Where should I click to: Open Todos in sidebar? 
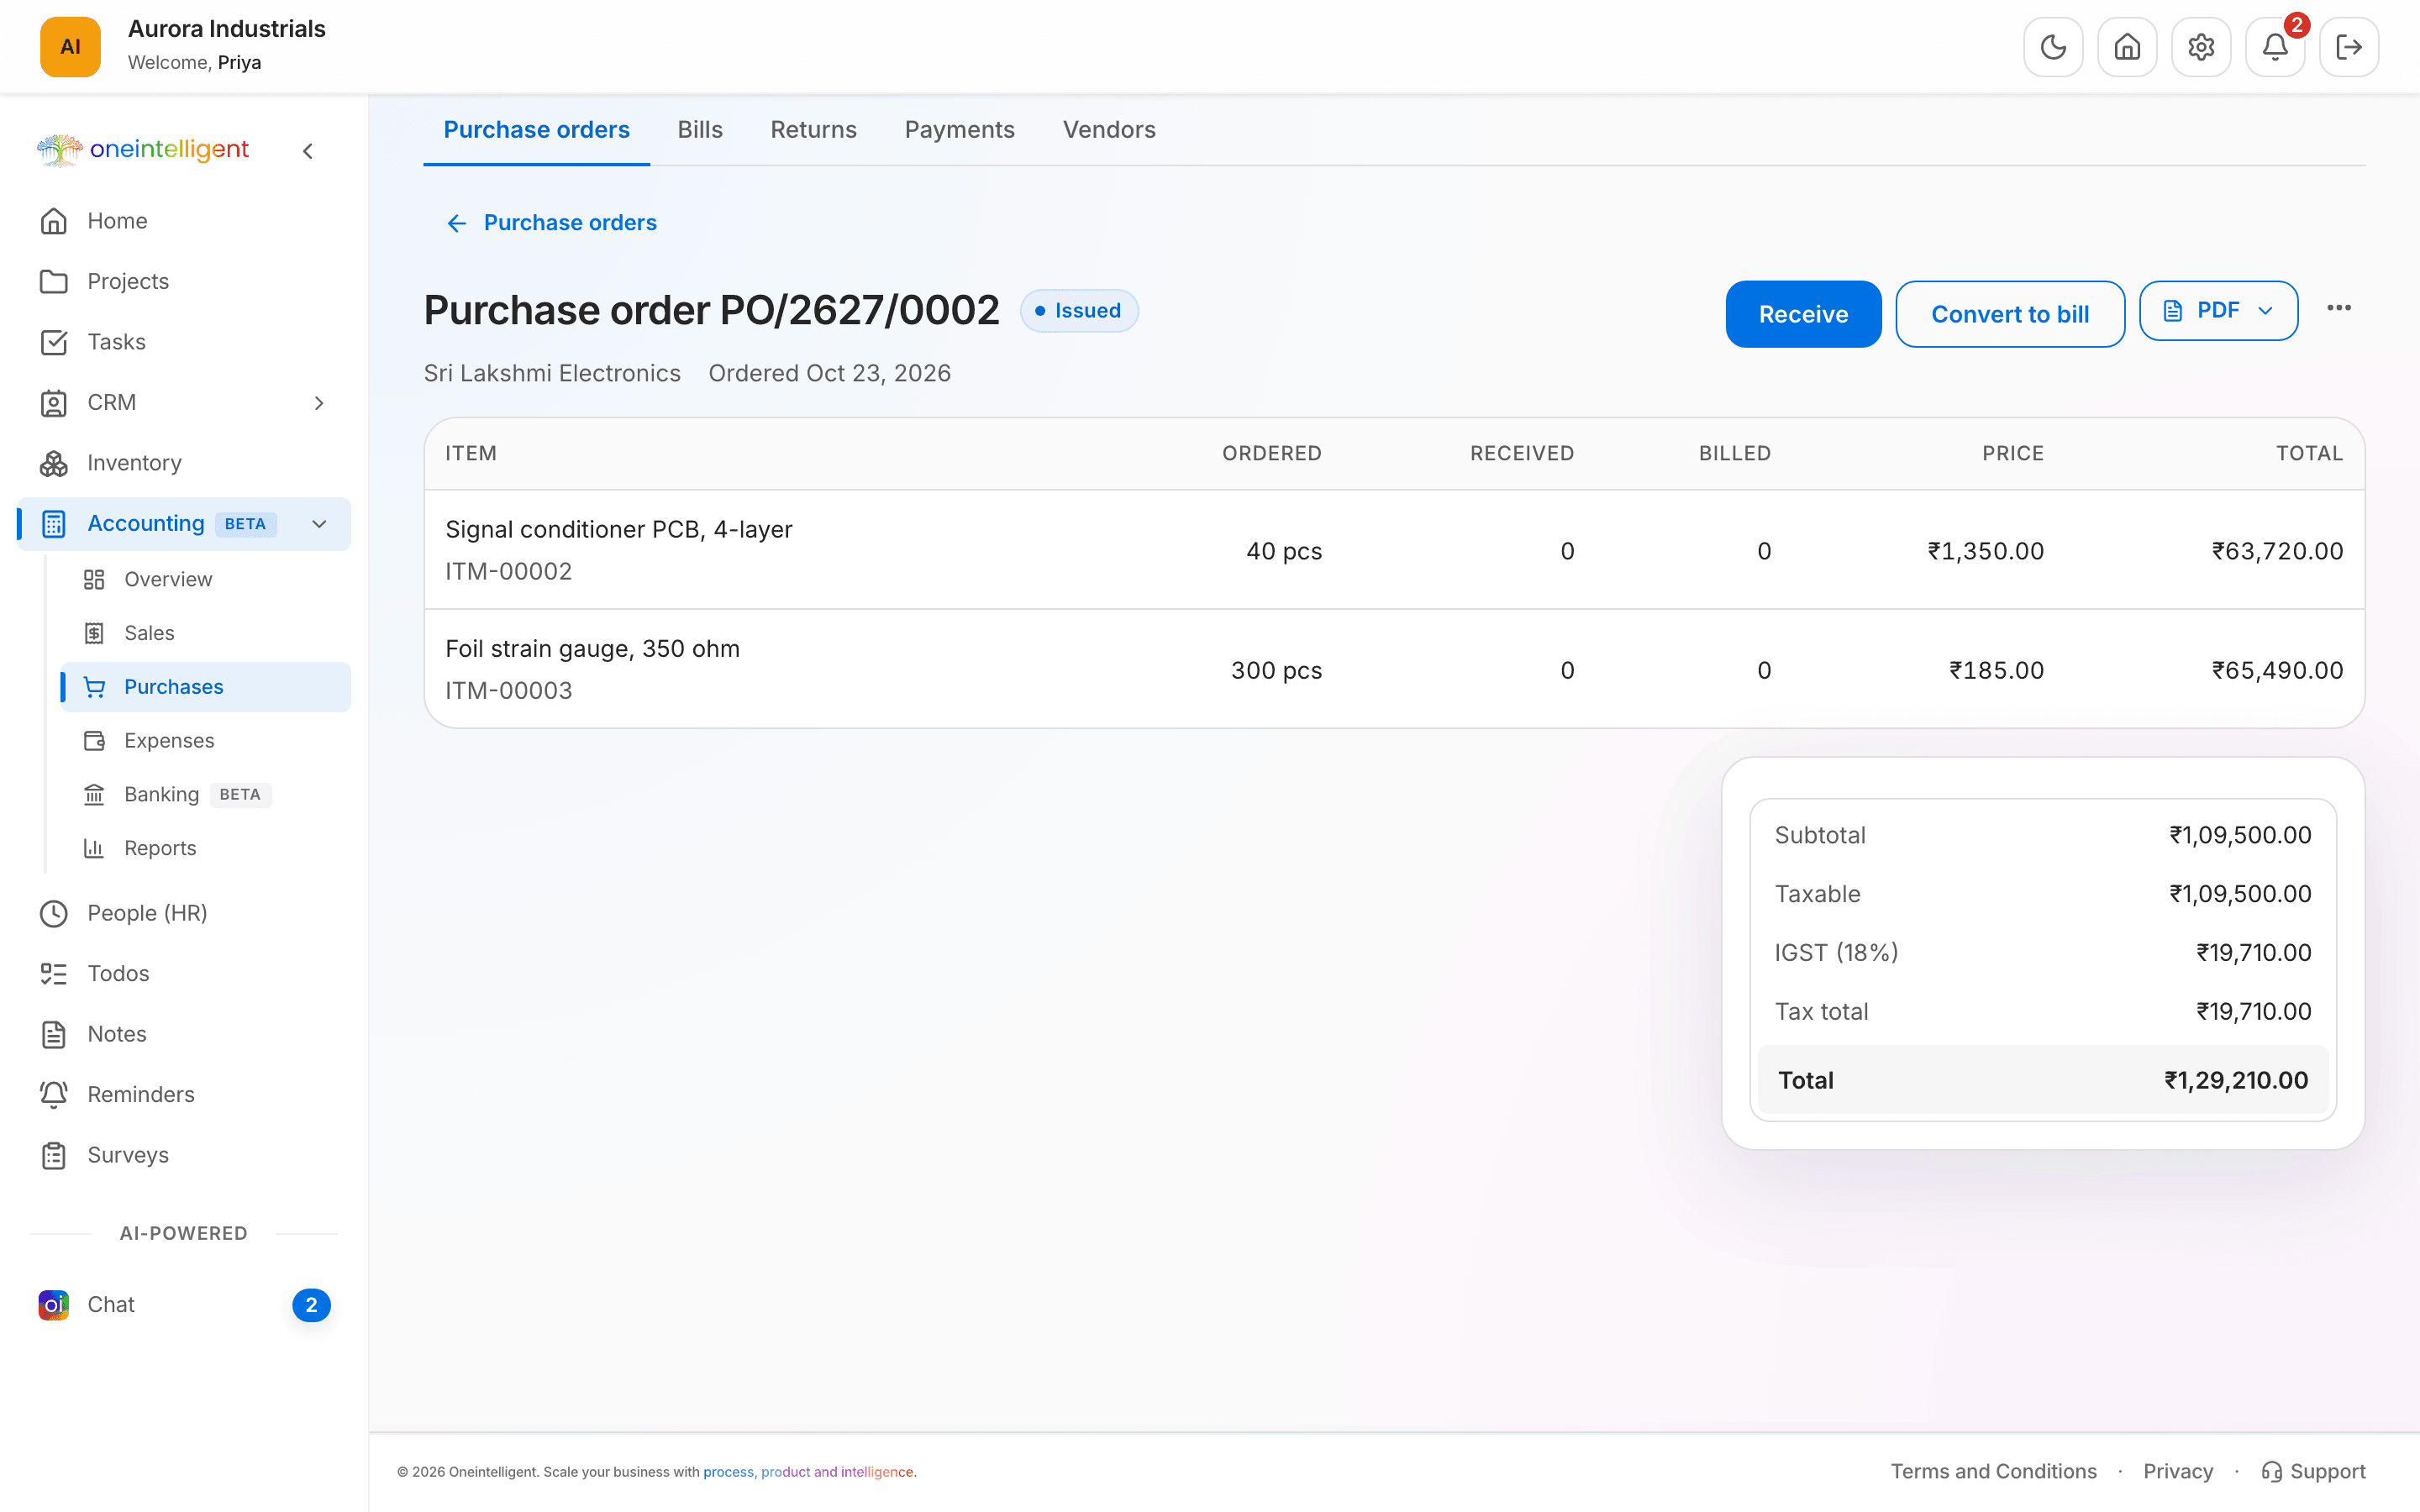pyautogui.click(x=184, y=974)
